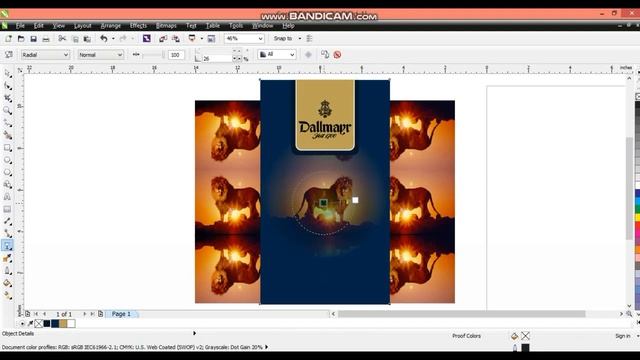Image resolution: width=640 pixels, height=360 pixels.
Task: Expand the Object Details arrow
Action: tap(194, 333)
